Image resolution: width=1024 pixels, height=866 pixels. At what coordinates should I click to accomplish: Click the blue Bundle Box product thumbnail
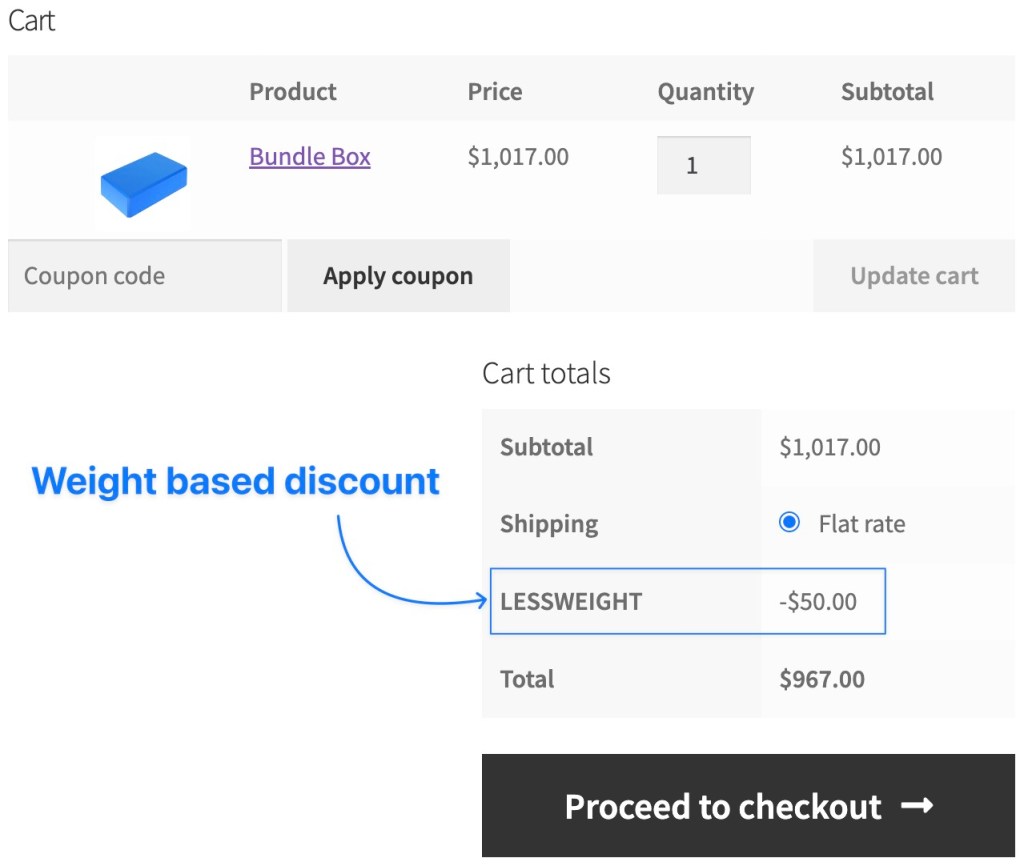pyautogui.click(x=143, y=183)
